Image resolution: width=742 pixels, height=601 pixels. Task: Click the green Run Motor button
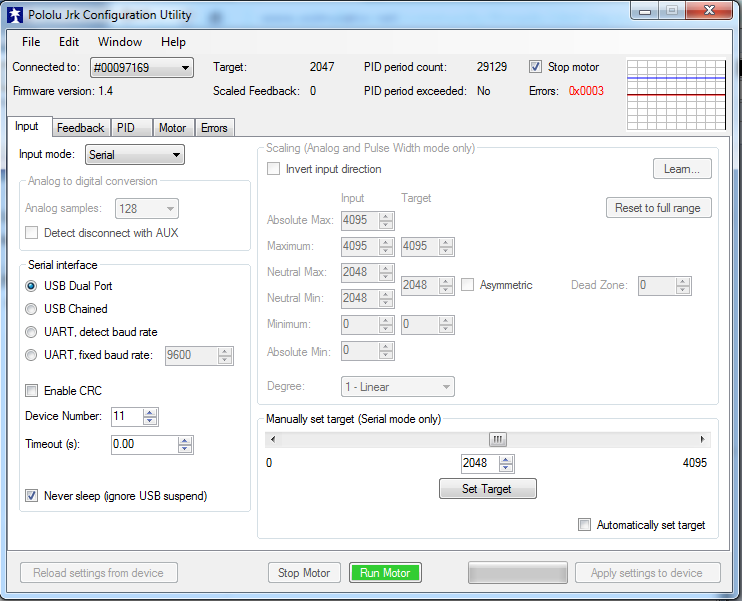coord(385,573)
